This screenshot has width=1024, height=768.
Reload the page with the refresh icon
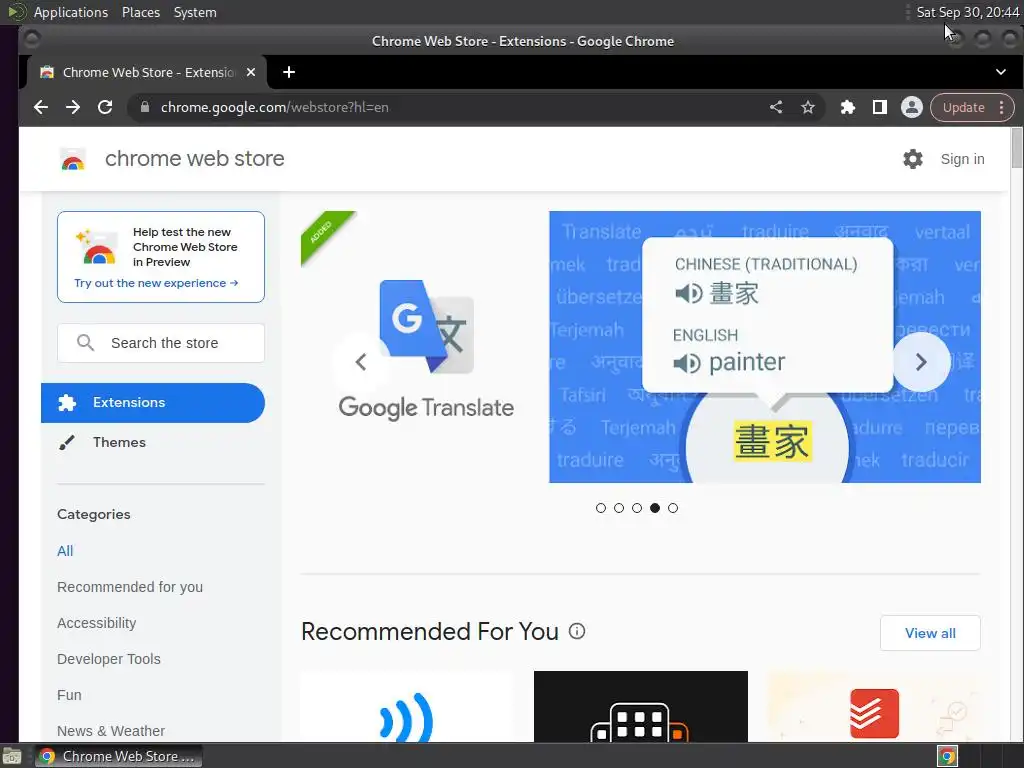pos(104,107)
